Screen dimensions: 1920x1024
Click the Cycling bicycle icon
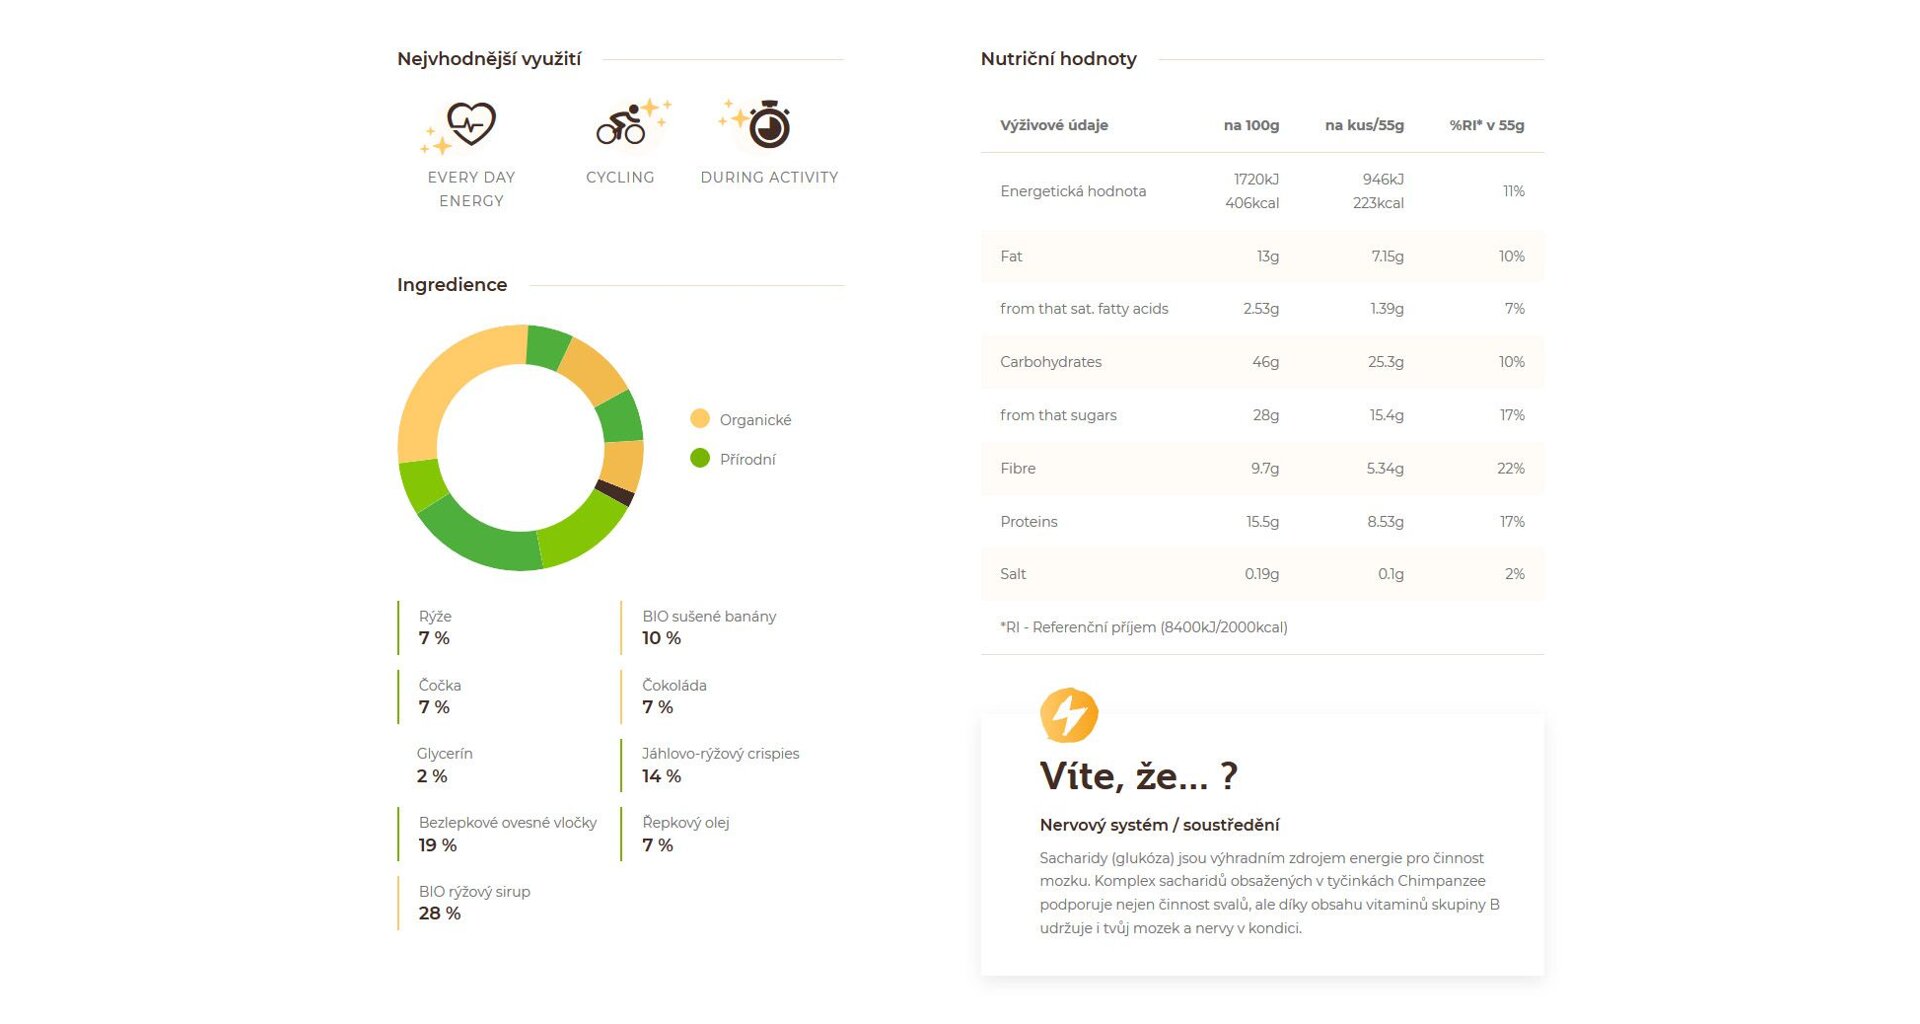(621, 126)
